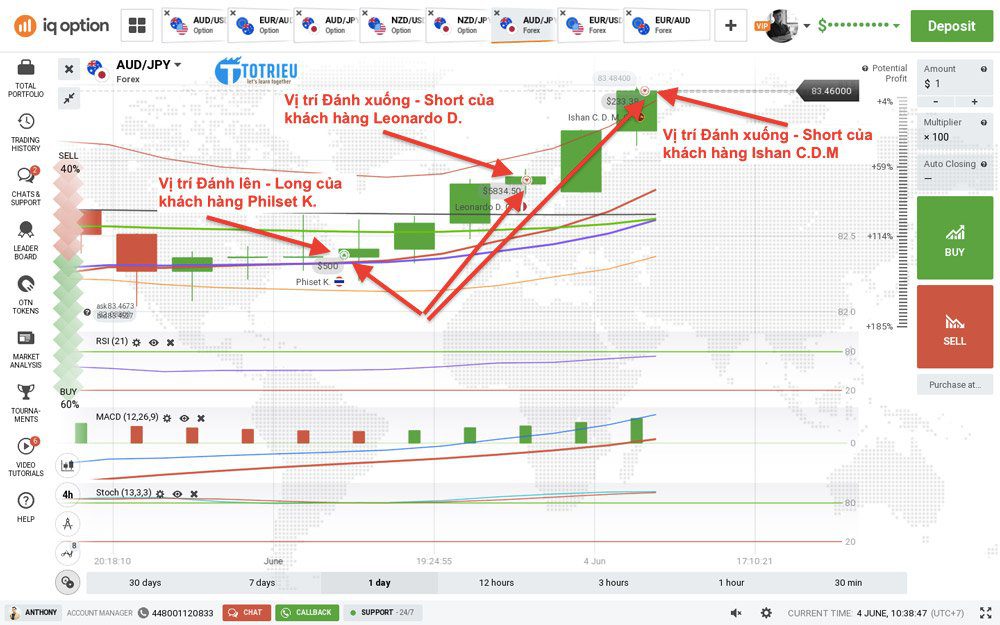This screenshot has width=1000, height=625.
Task: Open Chats & Support in the sidebar
Action: pyautogui.click(x=26, y=186)
